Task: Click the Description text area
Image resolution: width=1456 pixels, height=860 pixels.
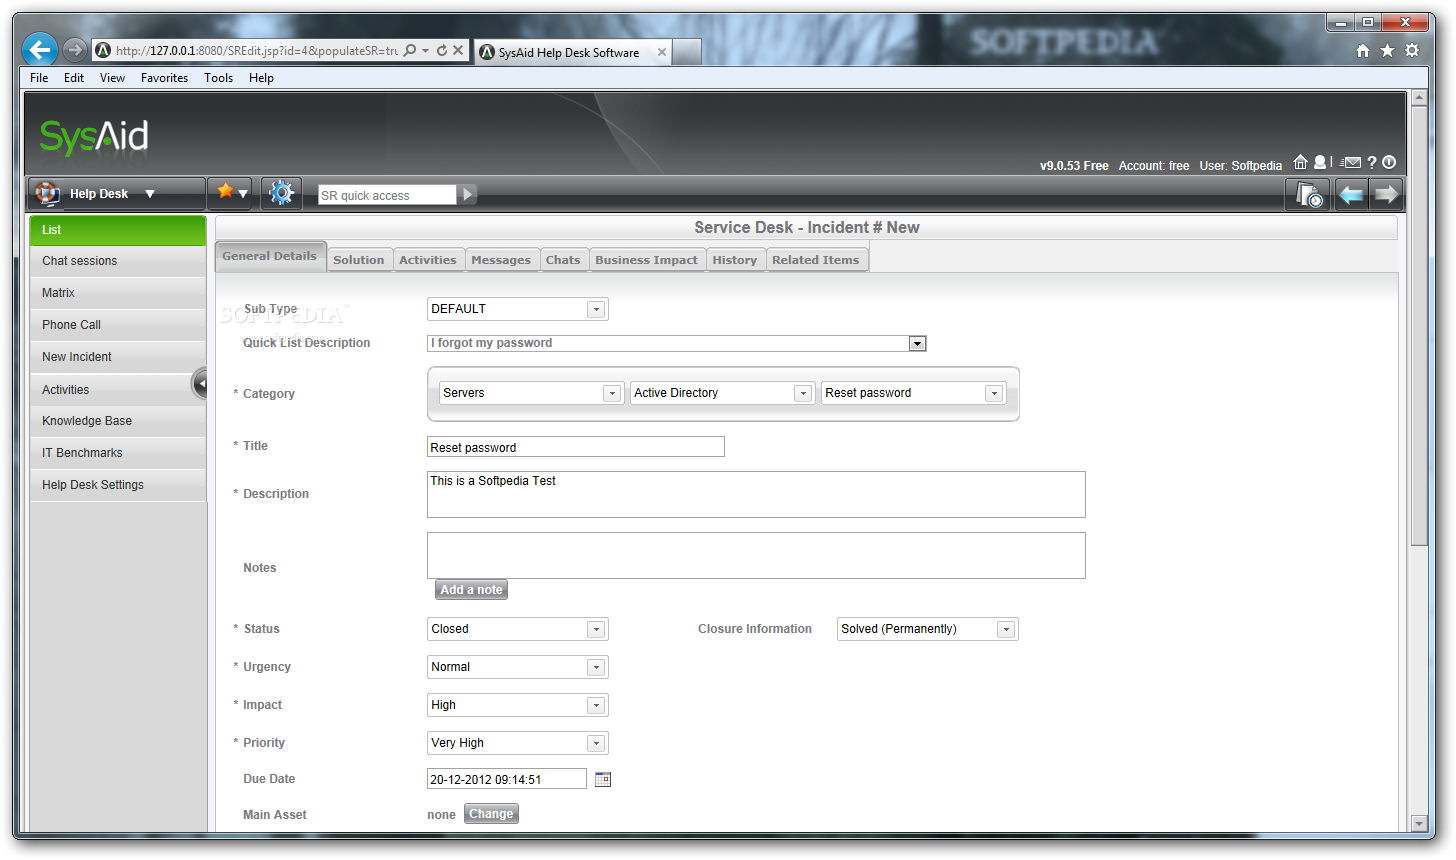Action: point(756,494)
